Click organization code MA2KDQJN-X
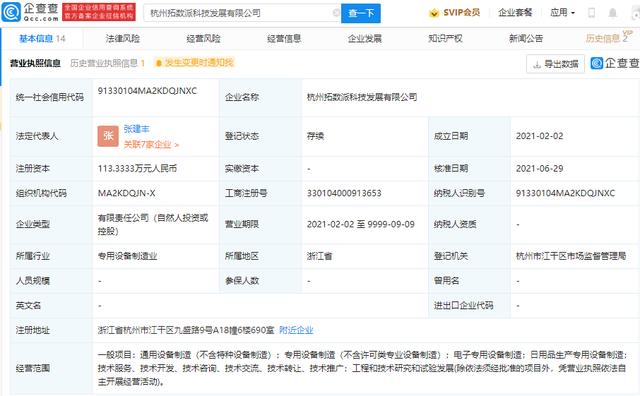Image resolution: width=640 pixels, height=396 pixels. (x=127, y=193)
